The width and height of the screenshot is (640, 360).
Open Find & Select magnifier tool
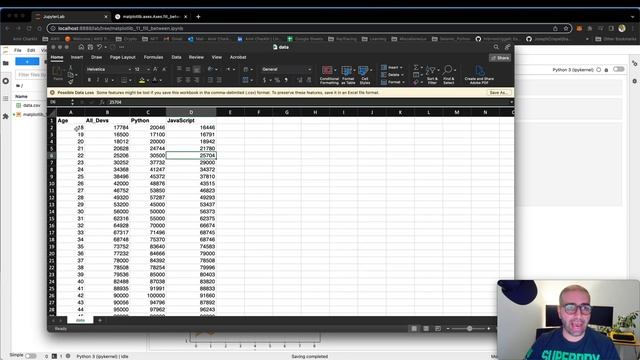449,75
